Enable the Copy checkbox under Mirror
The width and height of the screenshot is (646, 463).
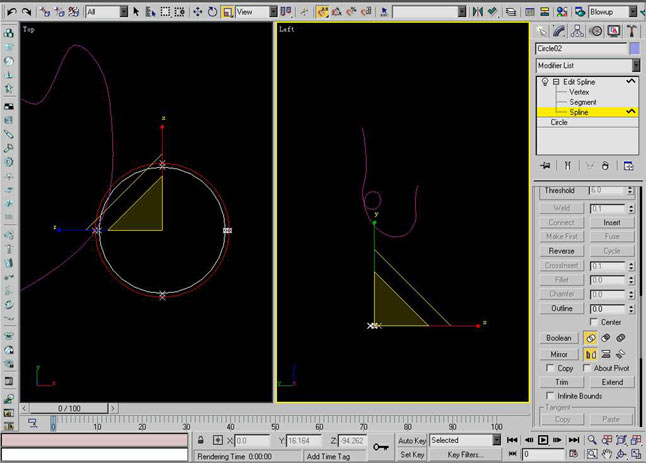550,368
